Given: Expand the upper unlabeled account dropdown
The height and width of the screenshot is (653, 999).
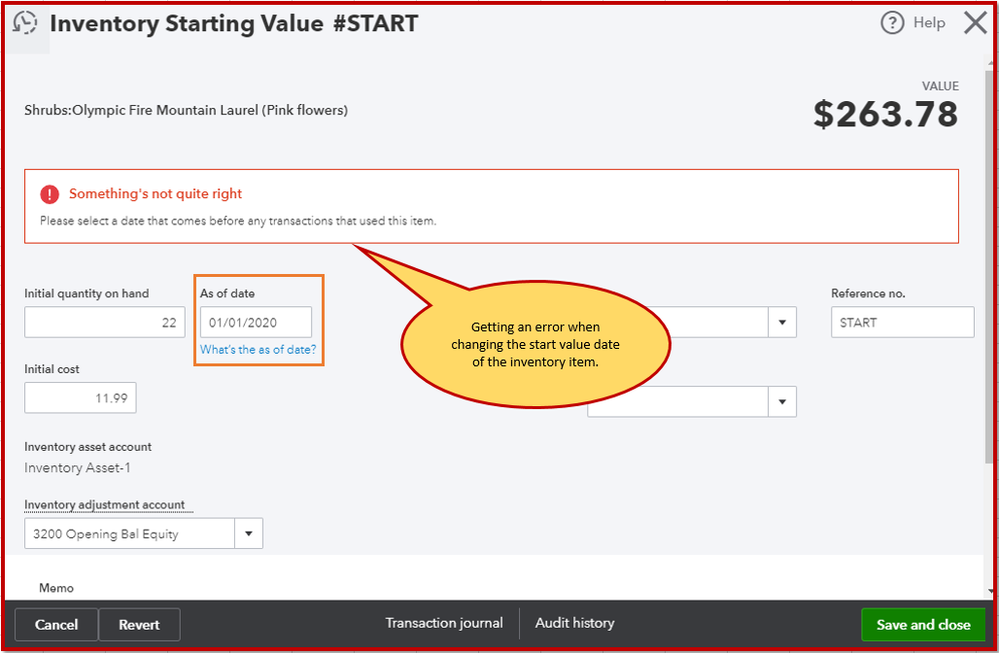Looking at the screenshot, I should [781, 322].
